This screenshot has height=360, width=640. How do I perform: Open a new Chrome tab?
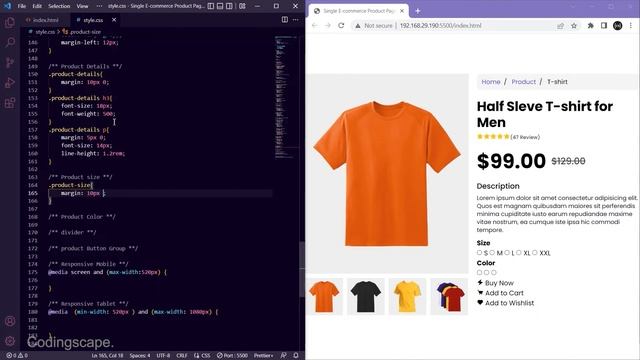point(418,11)
